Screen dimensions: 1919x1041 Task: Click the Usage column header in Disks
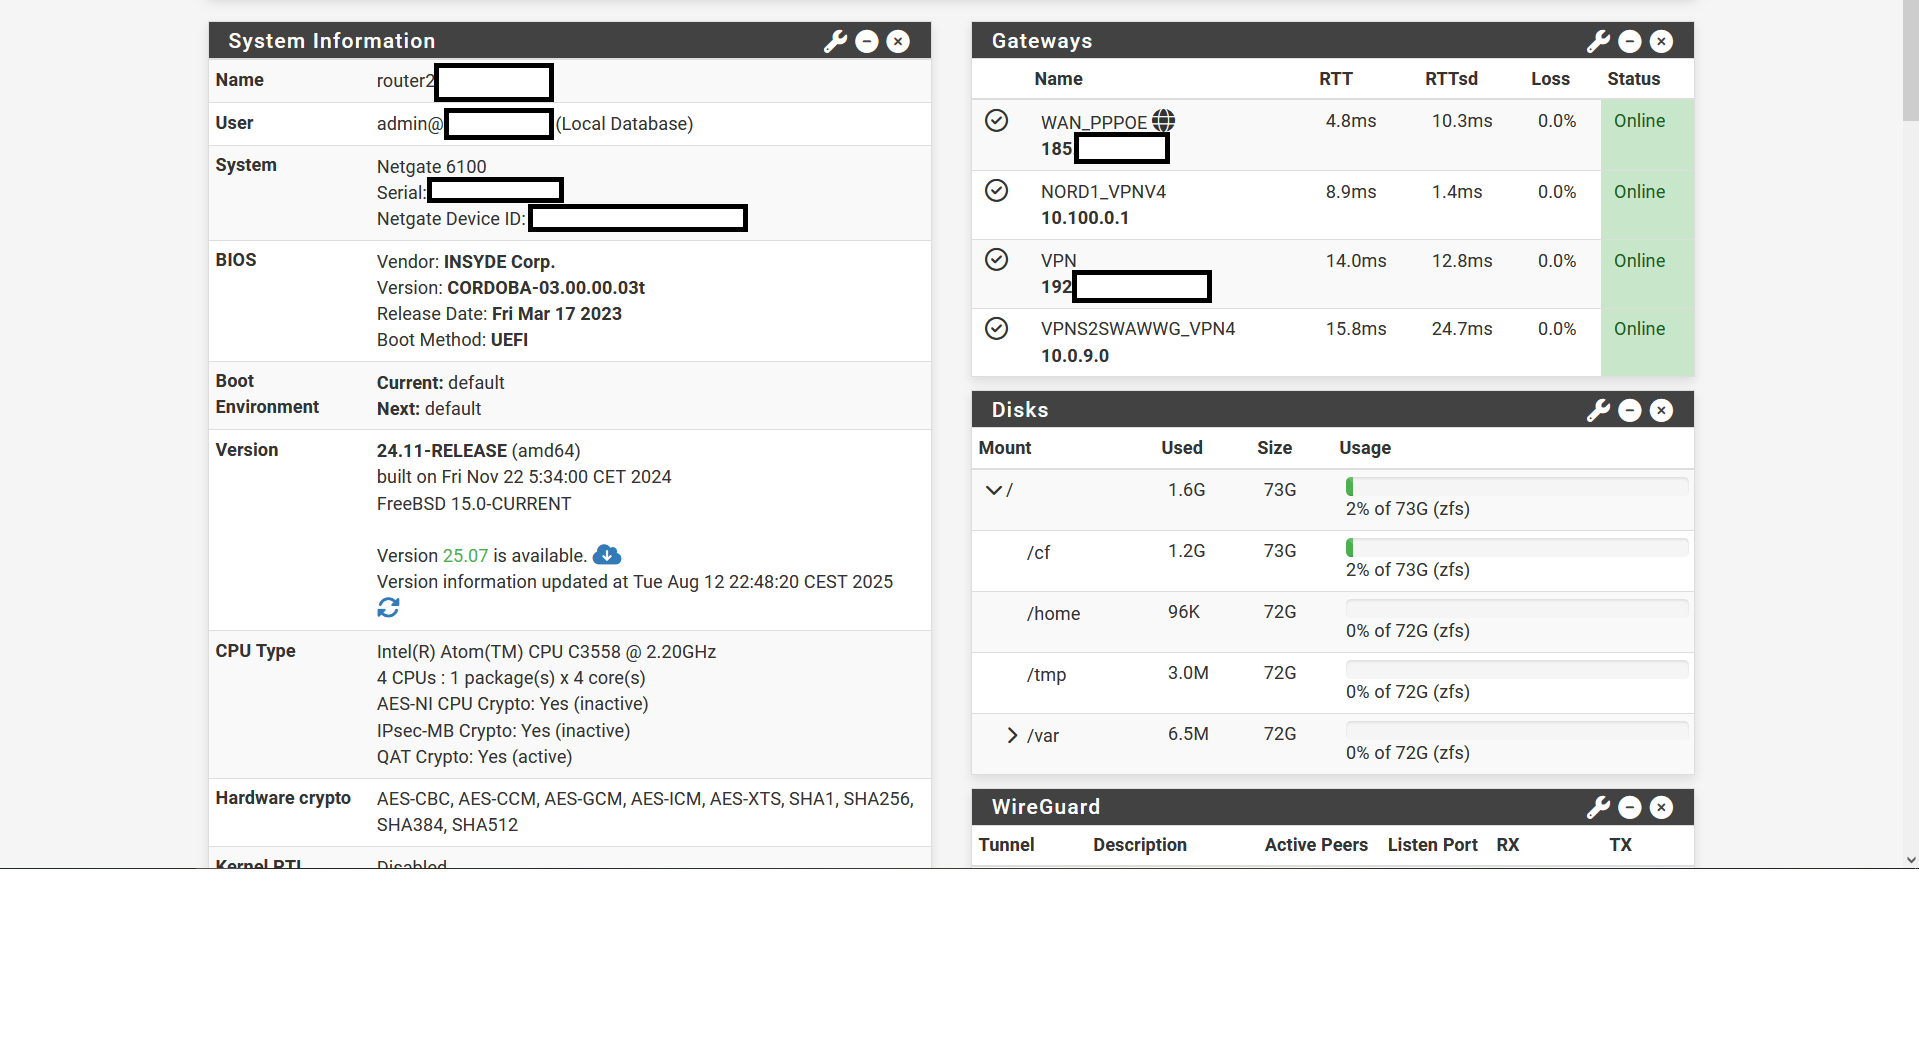click(x=1365, y=448)
